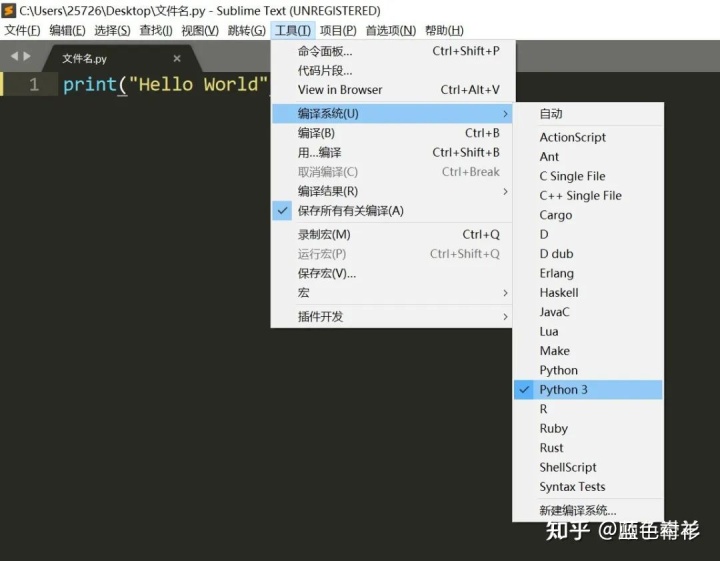
Task: Select 自动 build system
Action: tap(588, 113)
